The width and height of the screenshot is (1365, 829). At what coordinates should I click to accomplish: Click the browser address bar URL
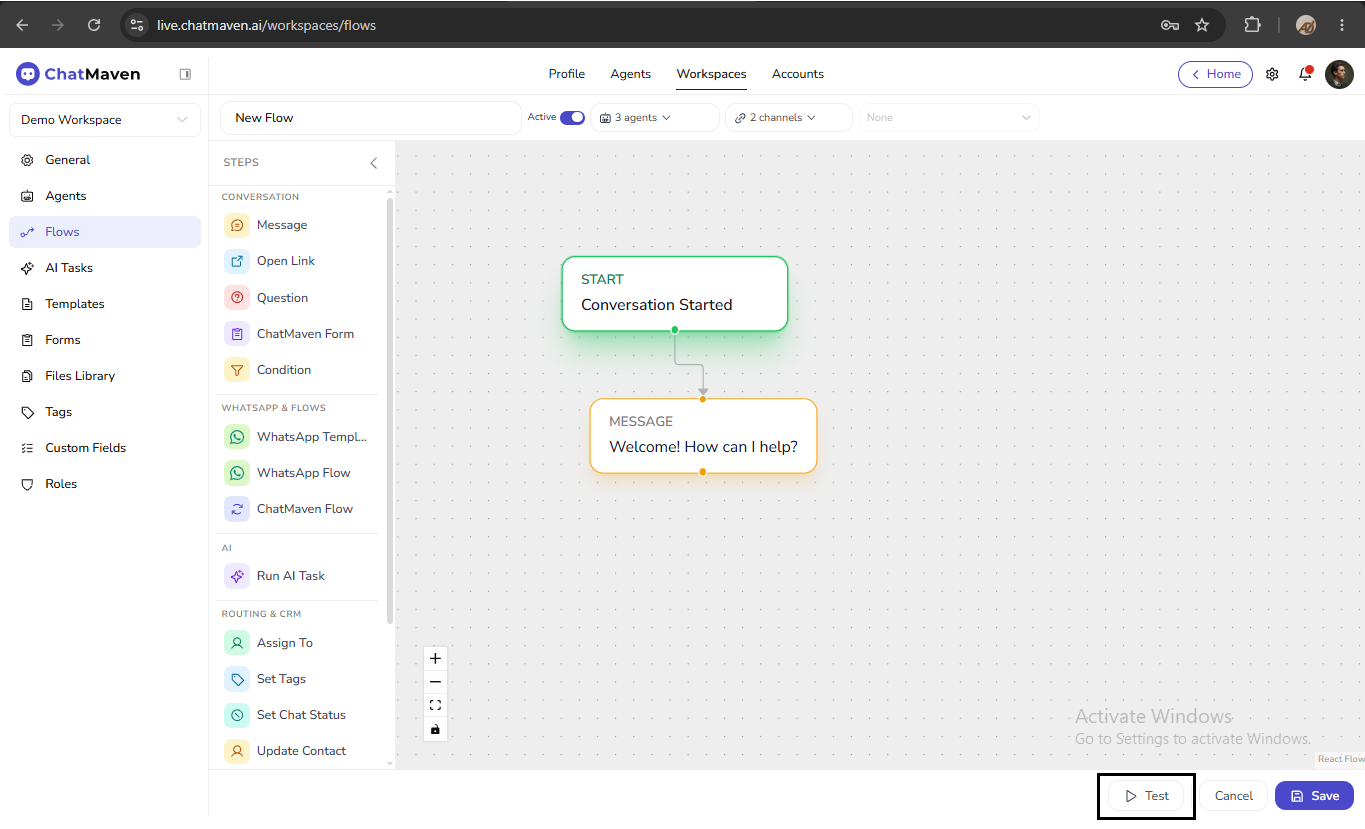click(266, 25)
